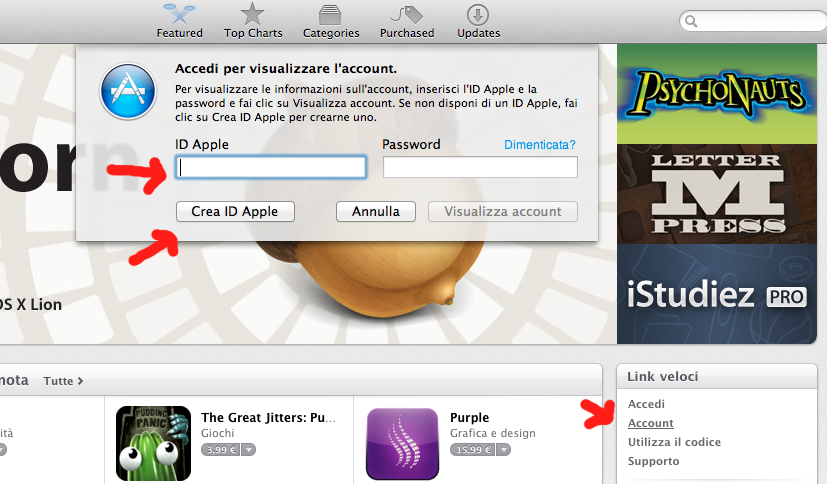827x484 pixels.
Task: Click the Crea ID Apple button
Action: tap(235, 211)
